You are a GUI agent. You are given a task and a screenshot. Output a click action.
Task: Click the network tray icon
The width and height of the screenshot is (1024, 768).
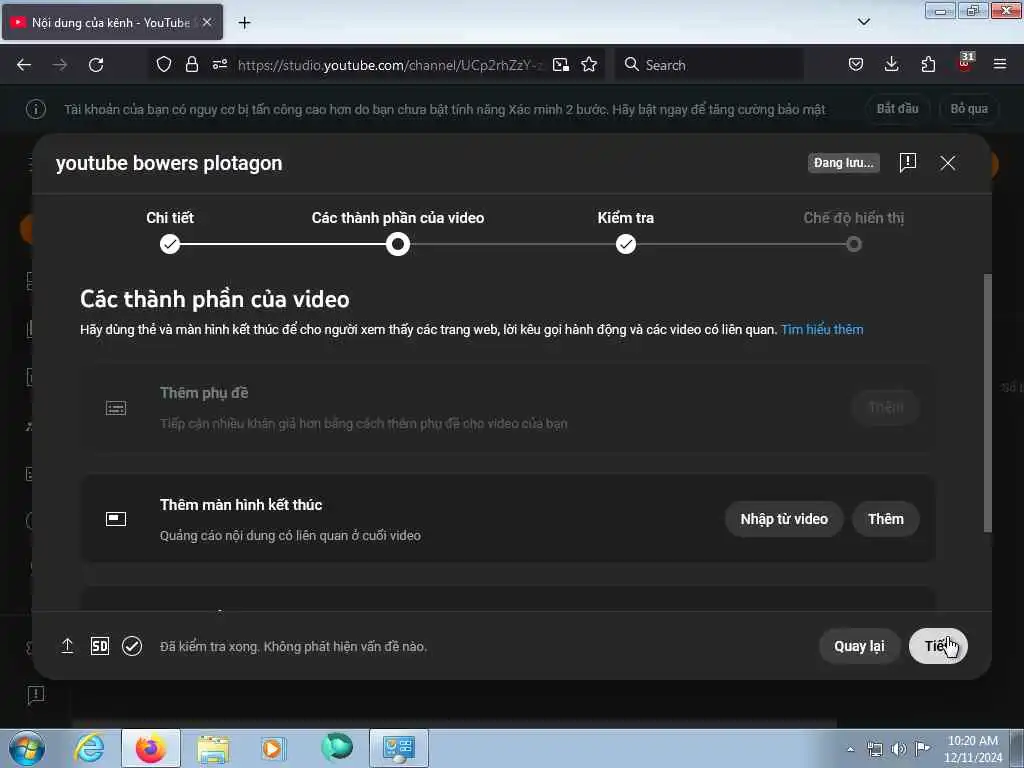click(x=874, y=749)
